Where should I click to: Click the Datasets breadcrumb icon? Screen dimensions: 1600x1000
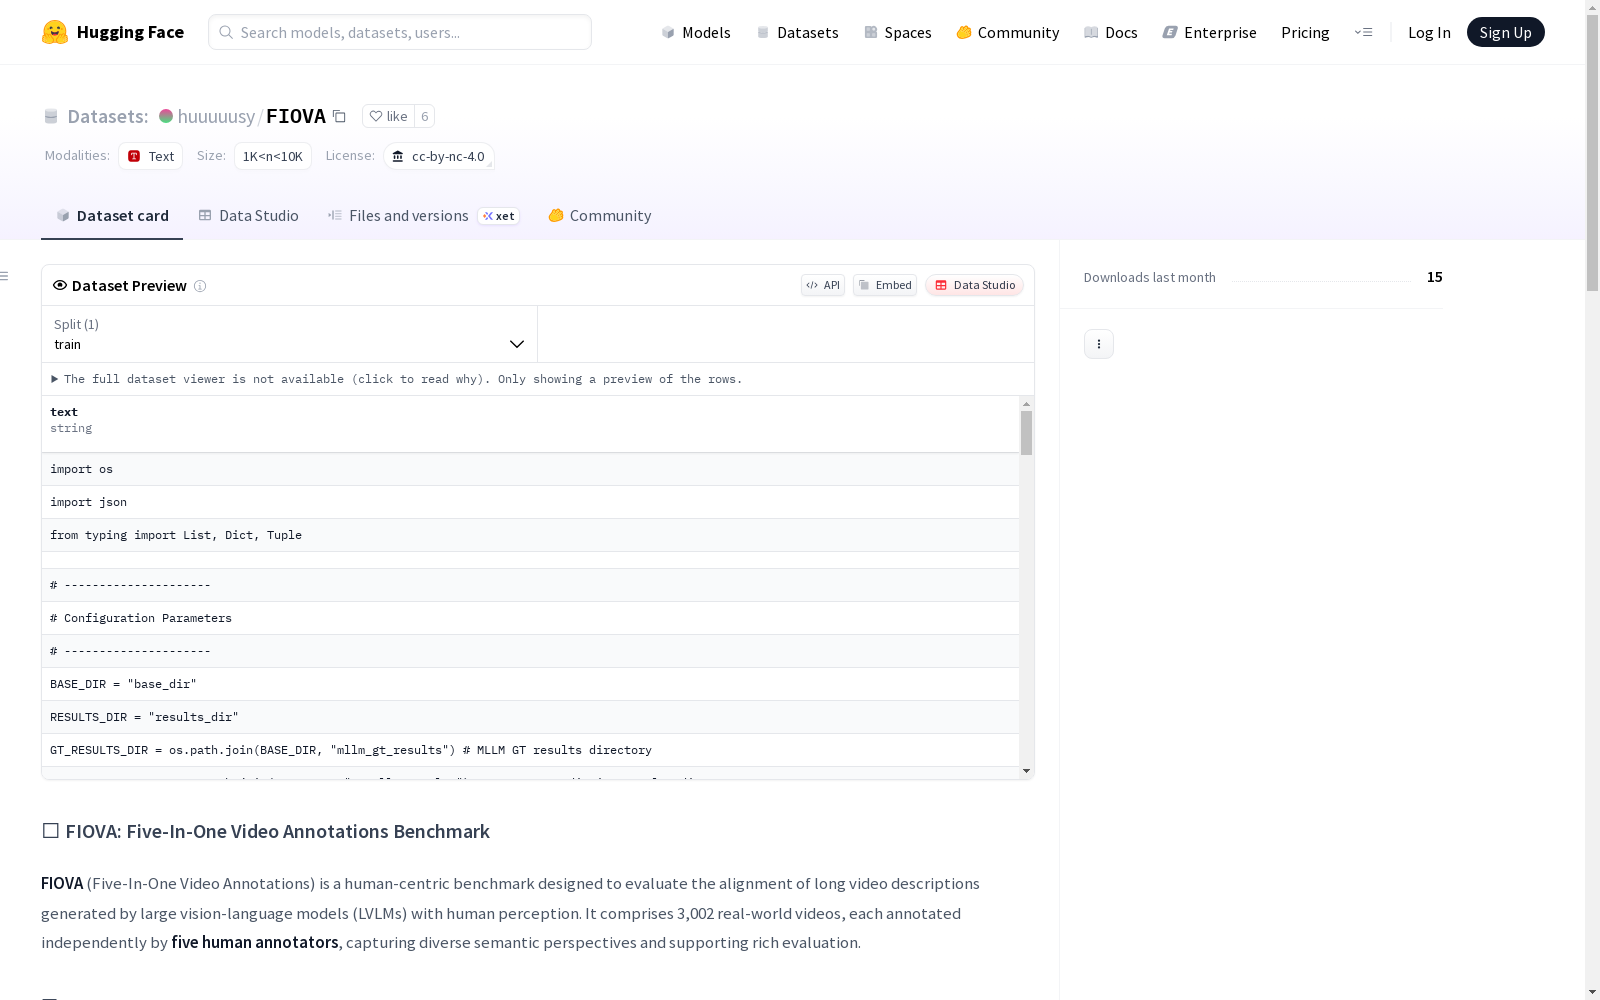[51, 116]
